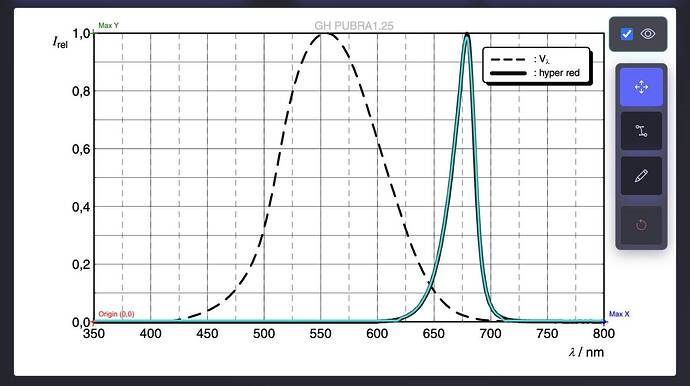This screenshot has width=690, height=386.
Task: Click the x-axis label 800
Action: coord(604,334)
